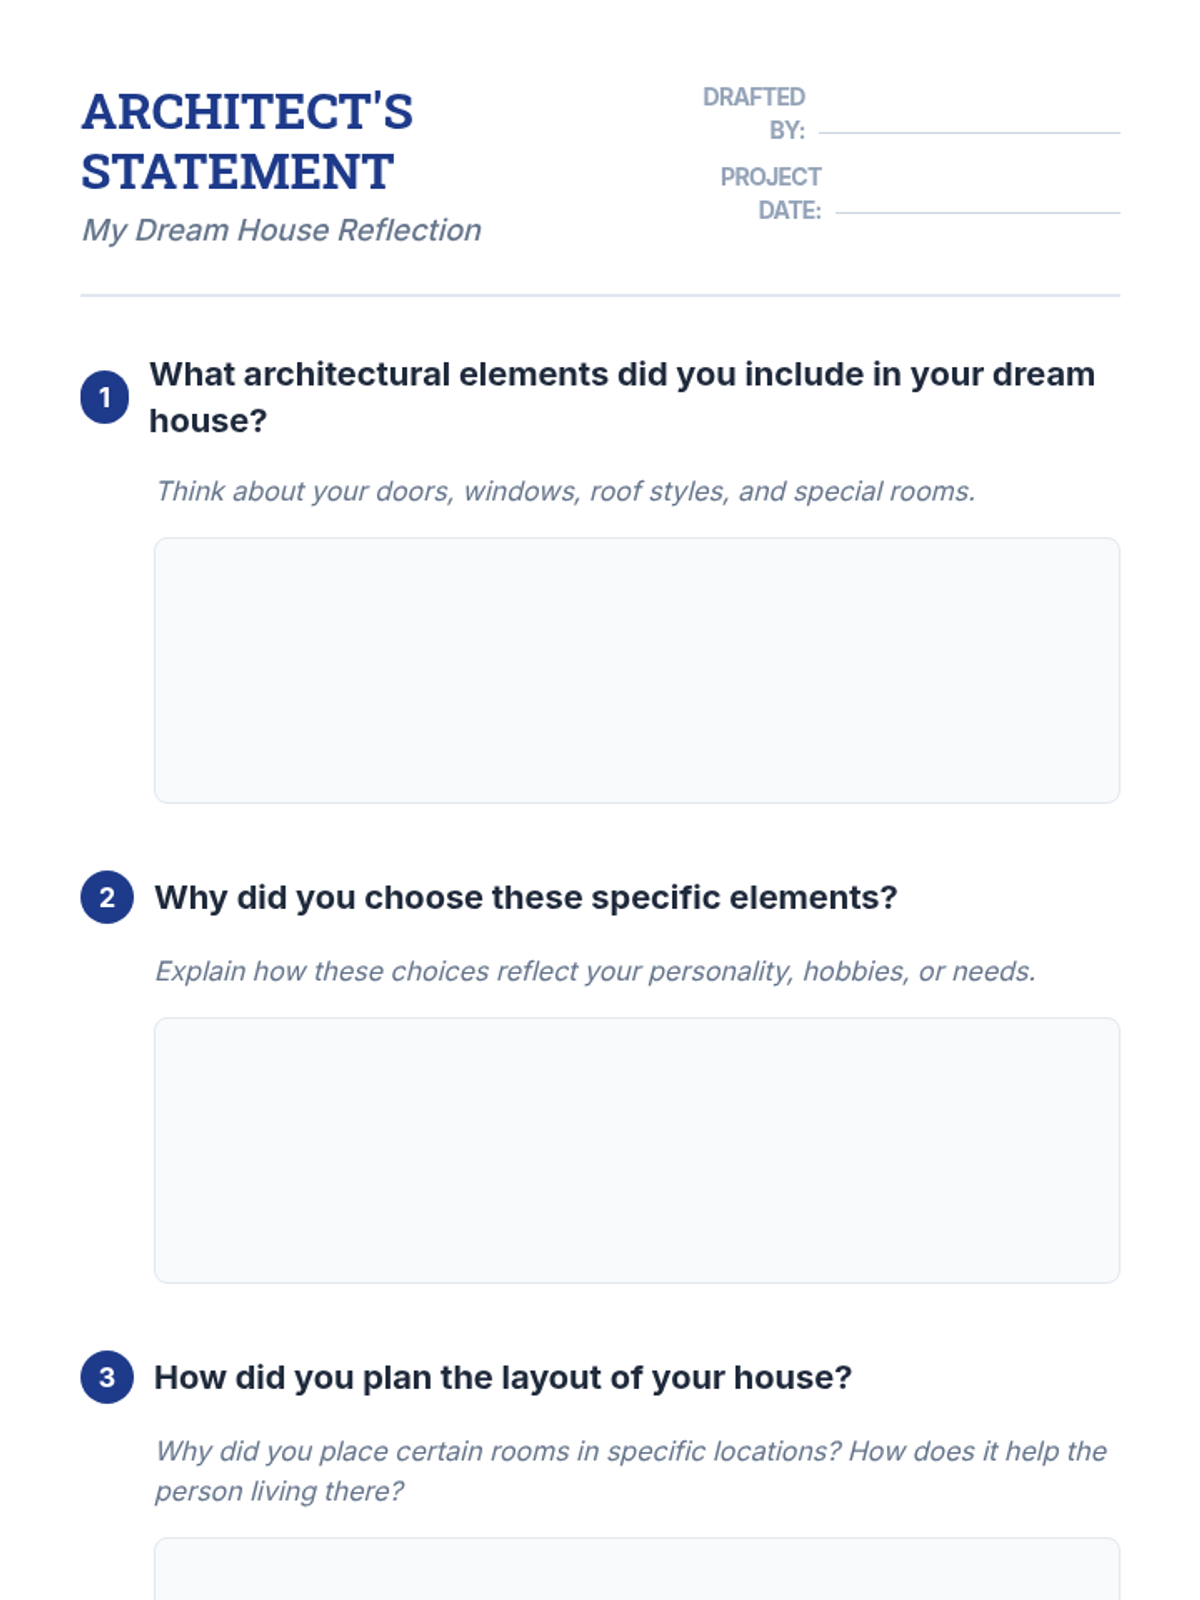Click the question 'What architectural elements did you include'
Image resolution: width=1200 pixels, height=1600 pixels.
(622, 397)
